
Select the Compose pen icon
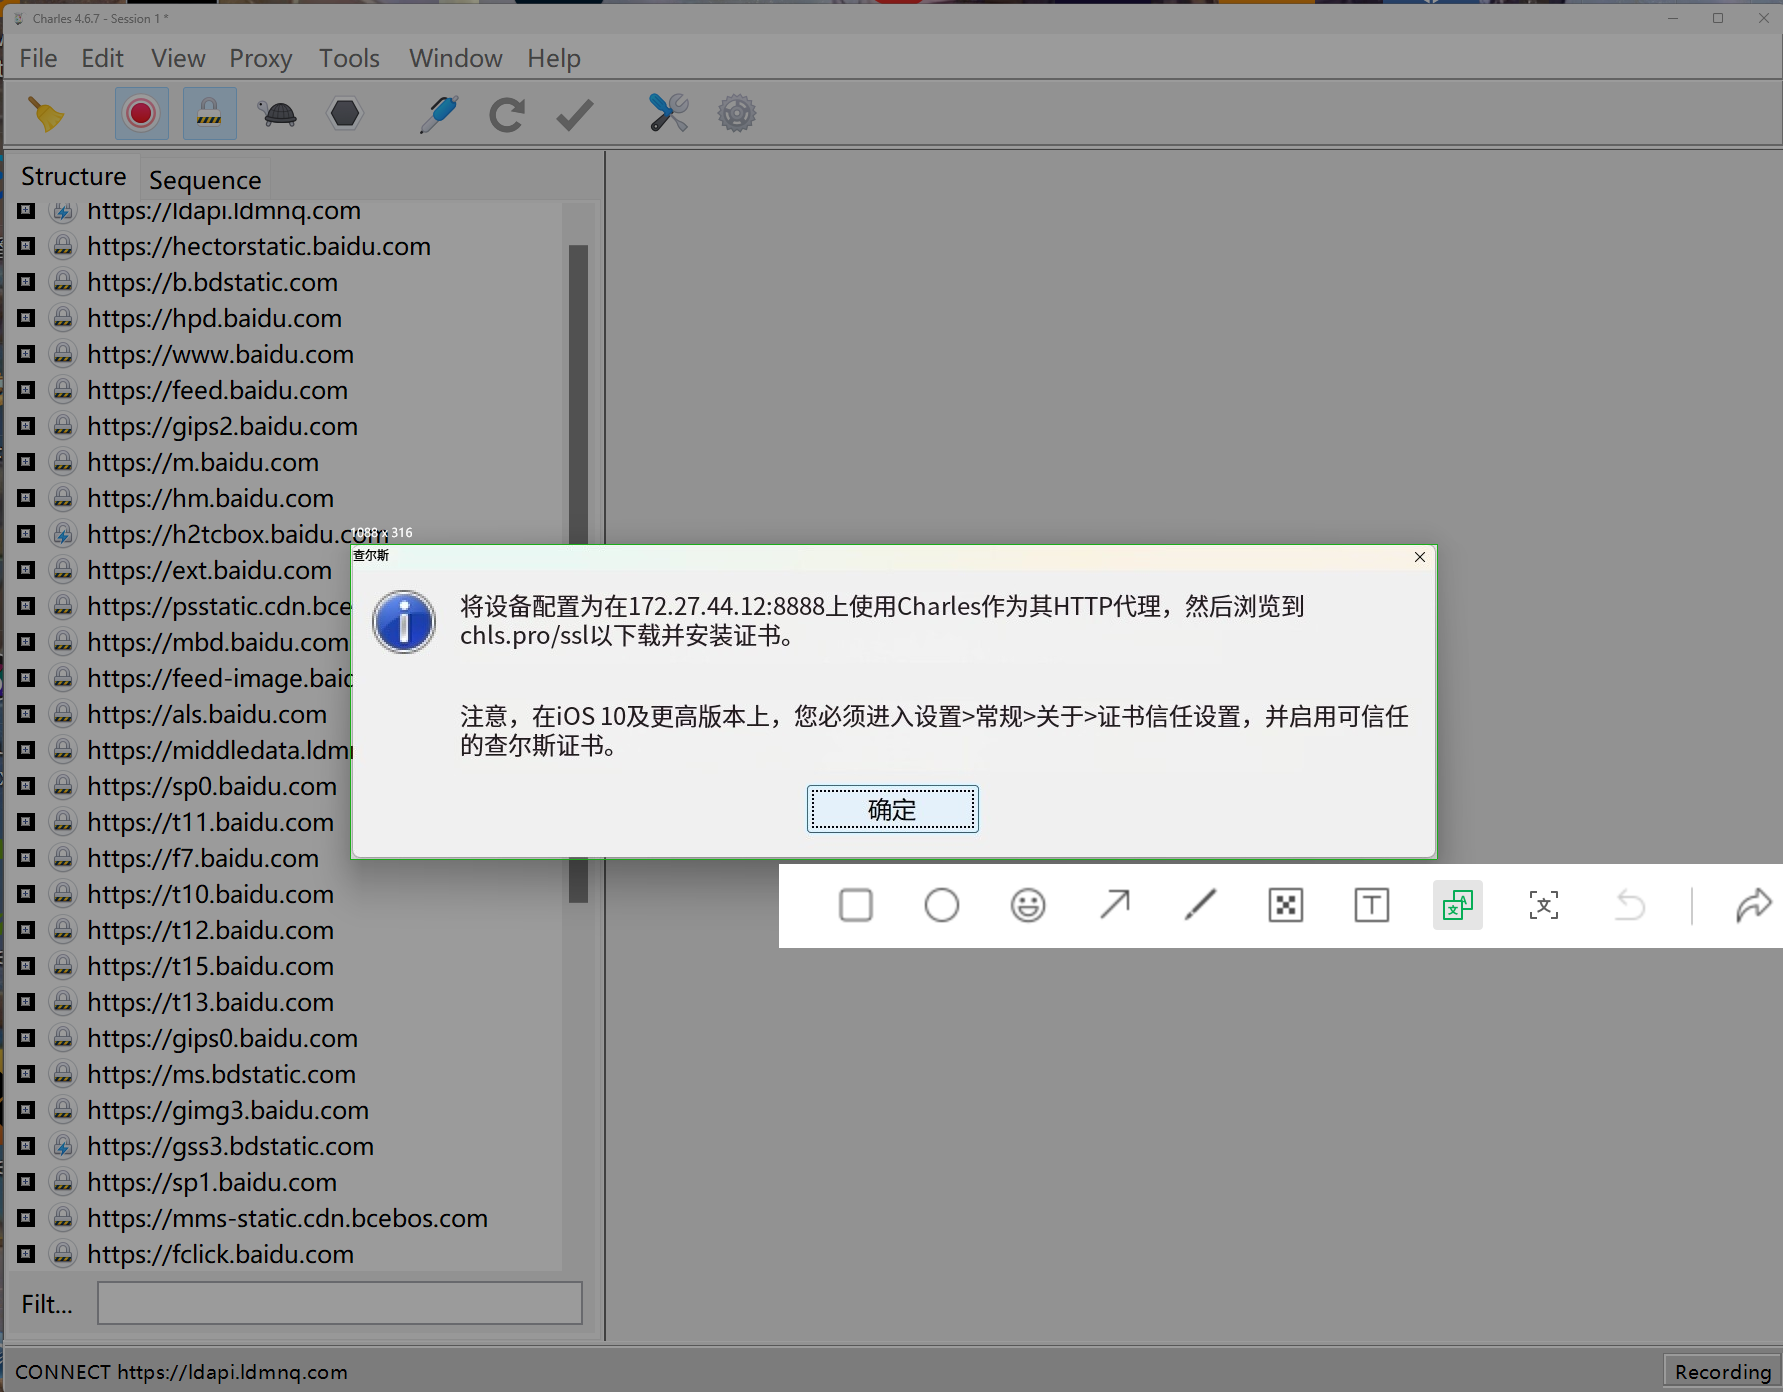(439, 114)
